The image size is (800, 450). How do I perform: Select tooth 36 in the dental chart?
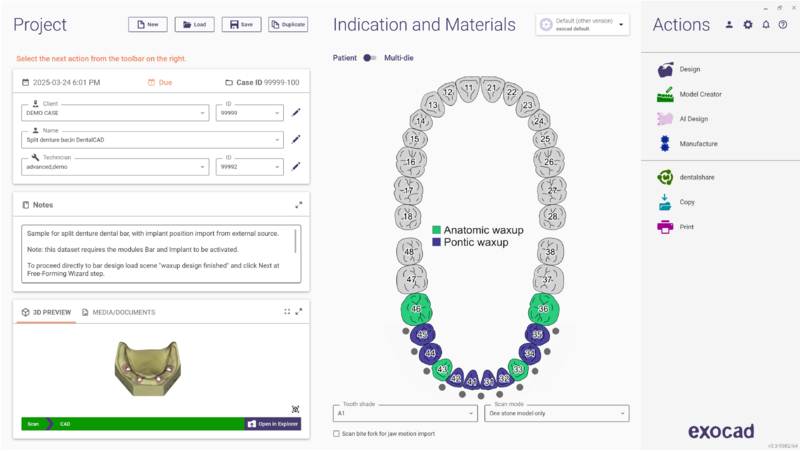click(x=544, y=309)
